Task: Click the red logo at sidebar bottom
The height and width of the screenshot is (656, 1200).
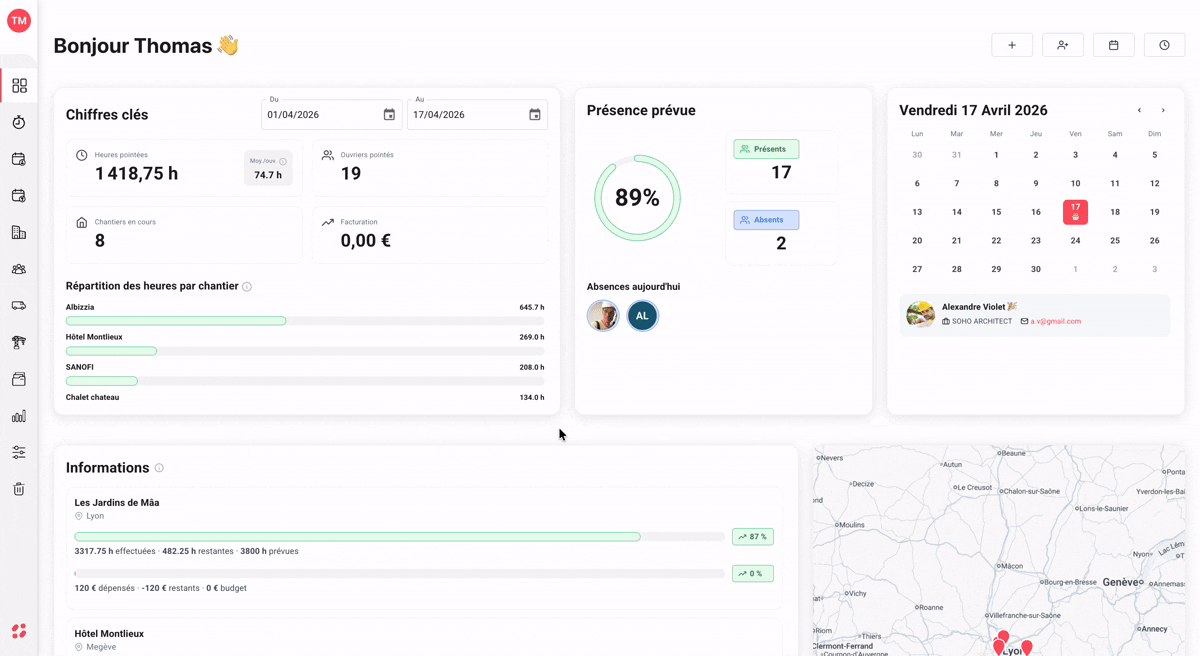Action: [19, 631]
